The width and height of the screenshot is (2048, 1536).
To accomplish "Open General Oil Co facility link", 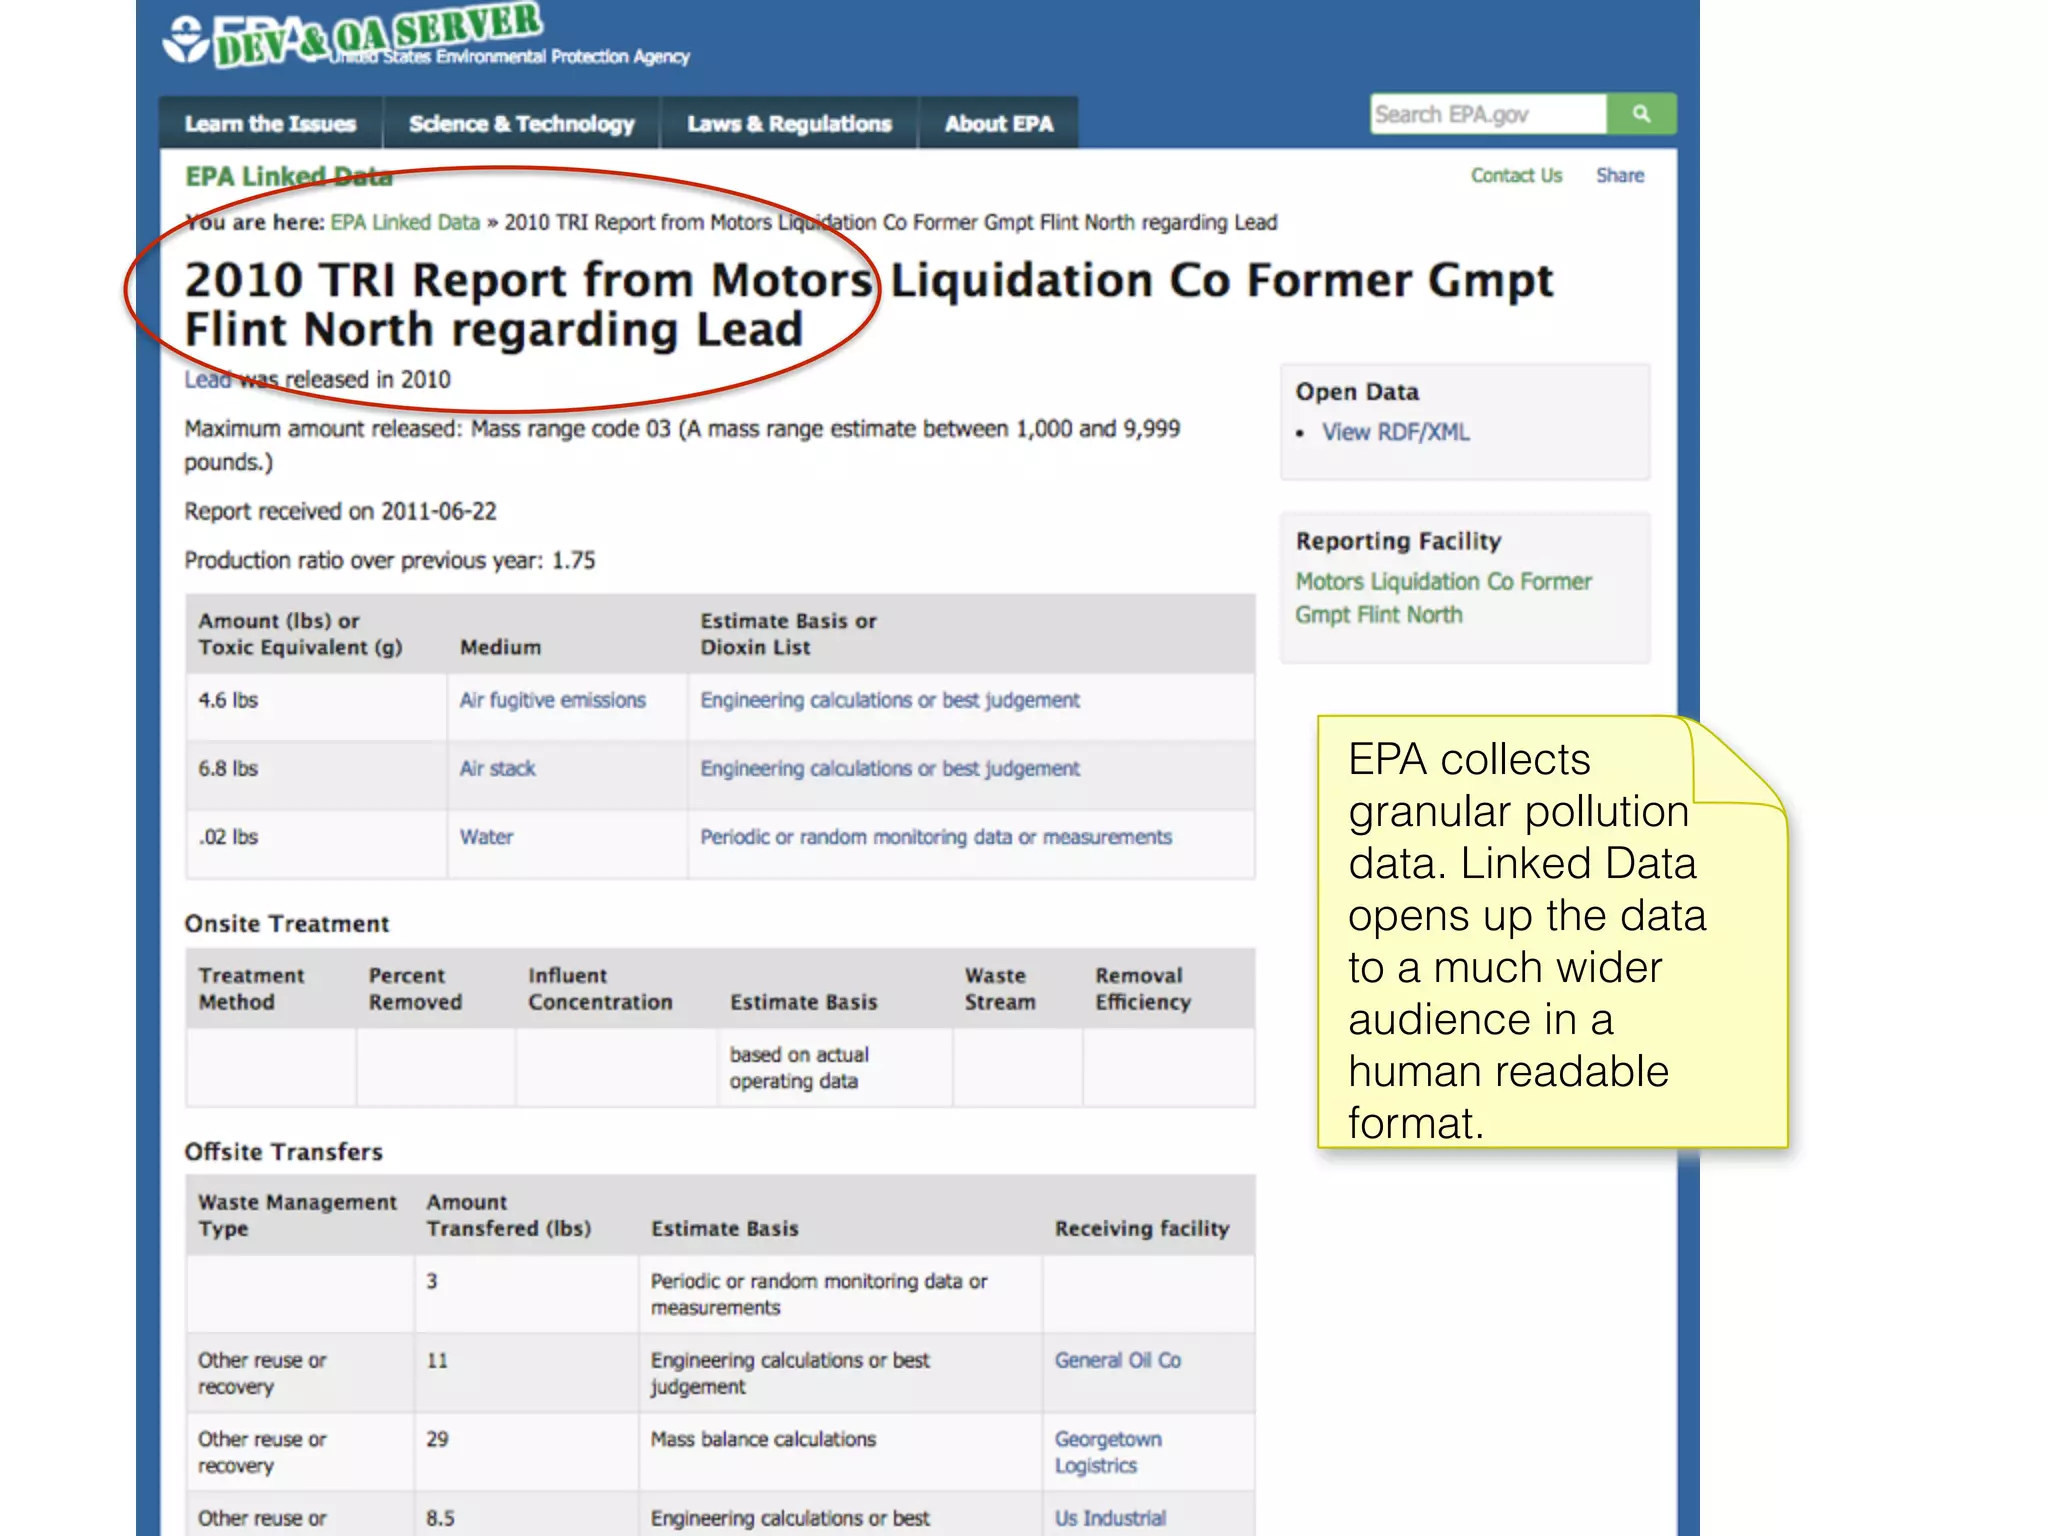I will tap(1118, 1360).
